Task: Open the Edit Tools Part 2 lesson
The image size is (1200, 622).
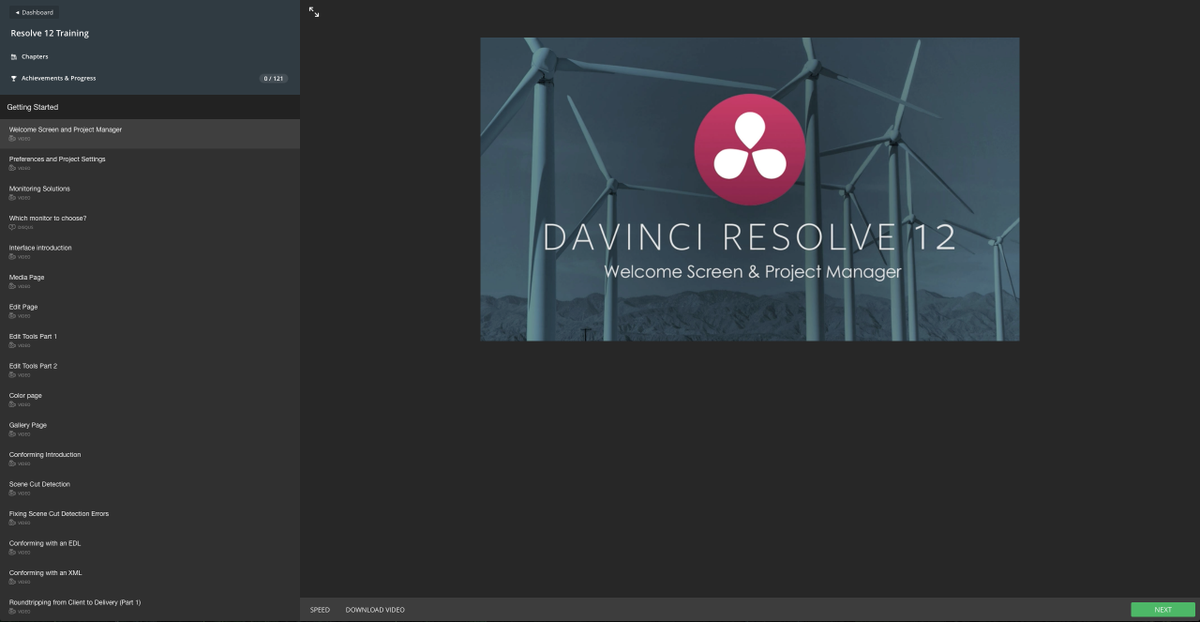Action: pyautogui.click(x=150, y=370)
